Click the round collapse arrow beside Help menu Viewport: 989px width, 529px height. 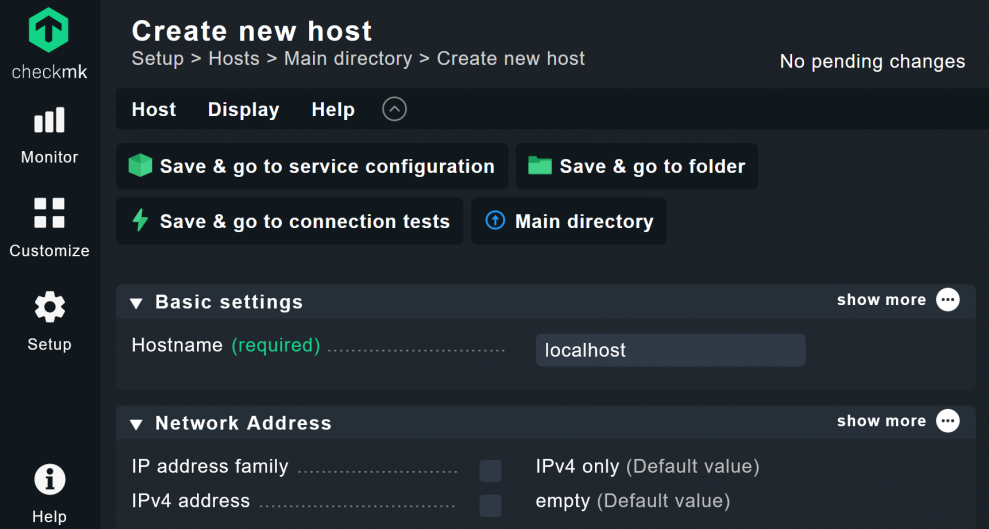394,109
